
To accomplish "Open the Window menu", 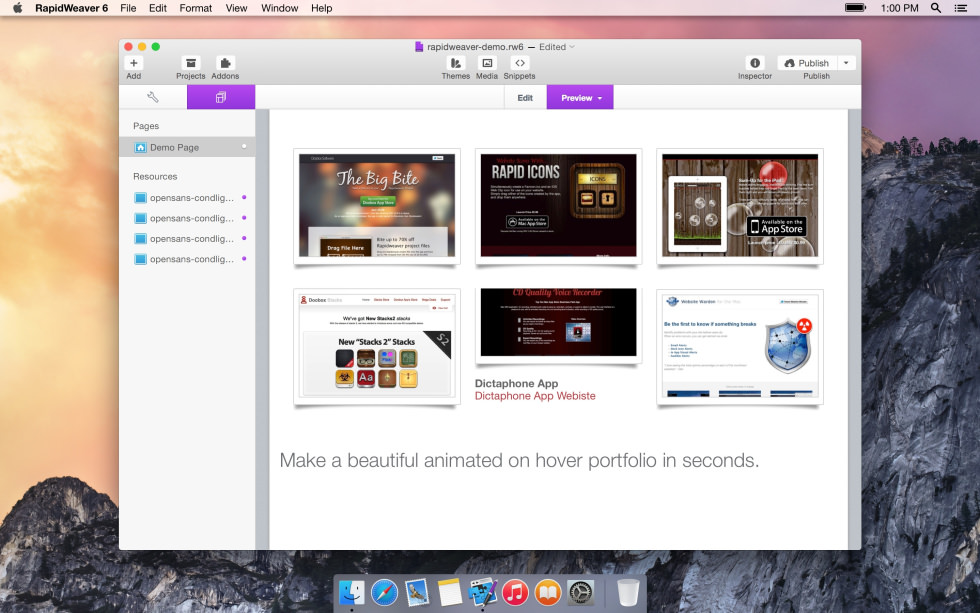I will pyautogui.click(x=279, y=8).
